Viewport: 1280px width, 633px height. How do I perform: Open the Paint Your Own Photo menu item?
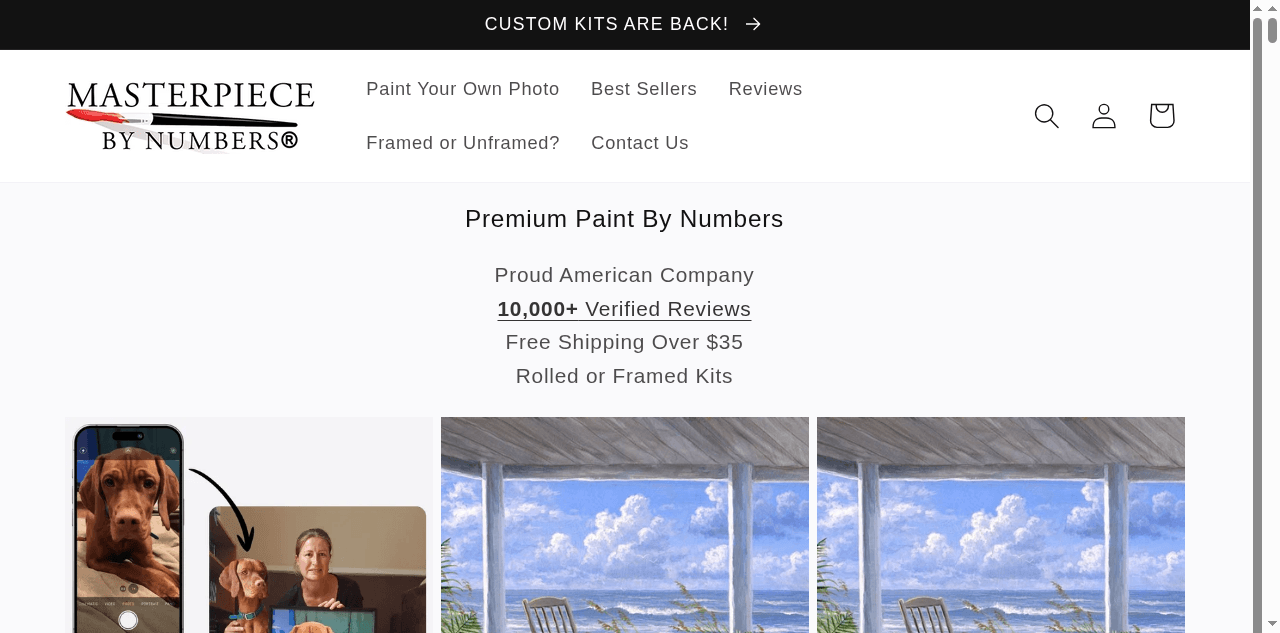(x=463, y=89)
